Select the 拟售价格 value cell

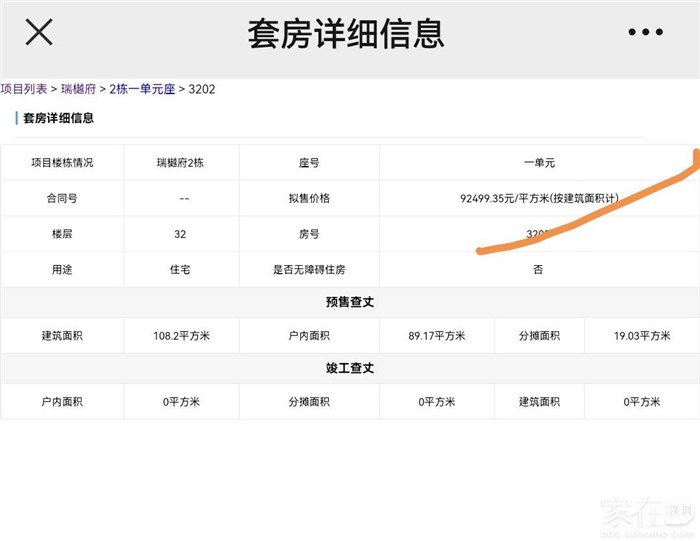click(x=538, y=198)
